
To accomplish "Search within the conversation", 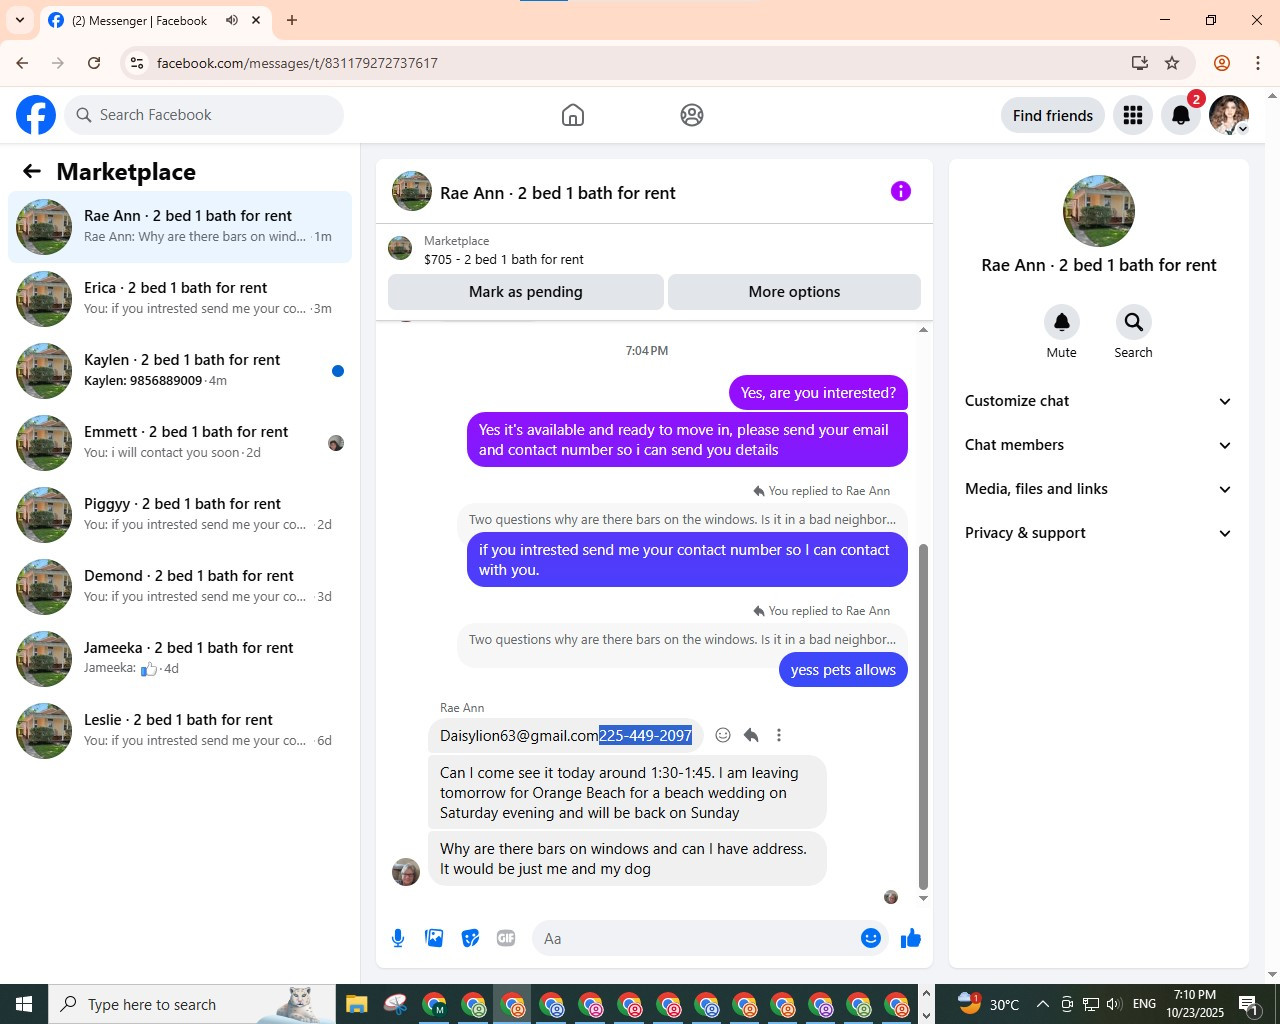I will point(1133,322).
